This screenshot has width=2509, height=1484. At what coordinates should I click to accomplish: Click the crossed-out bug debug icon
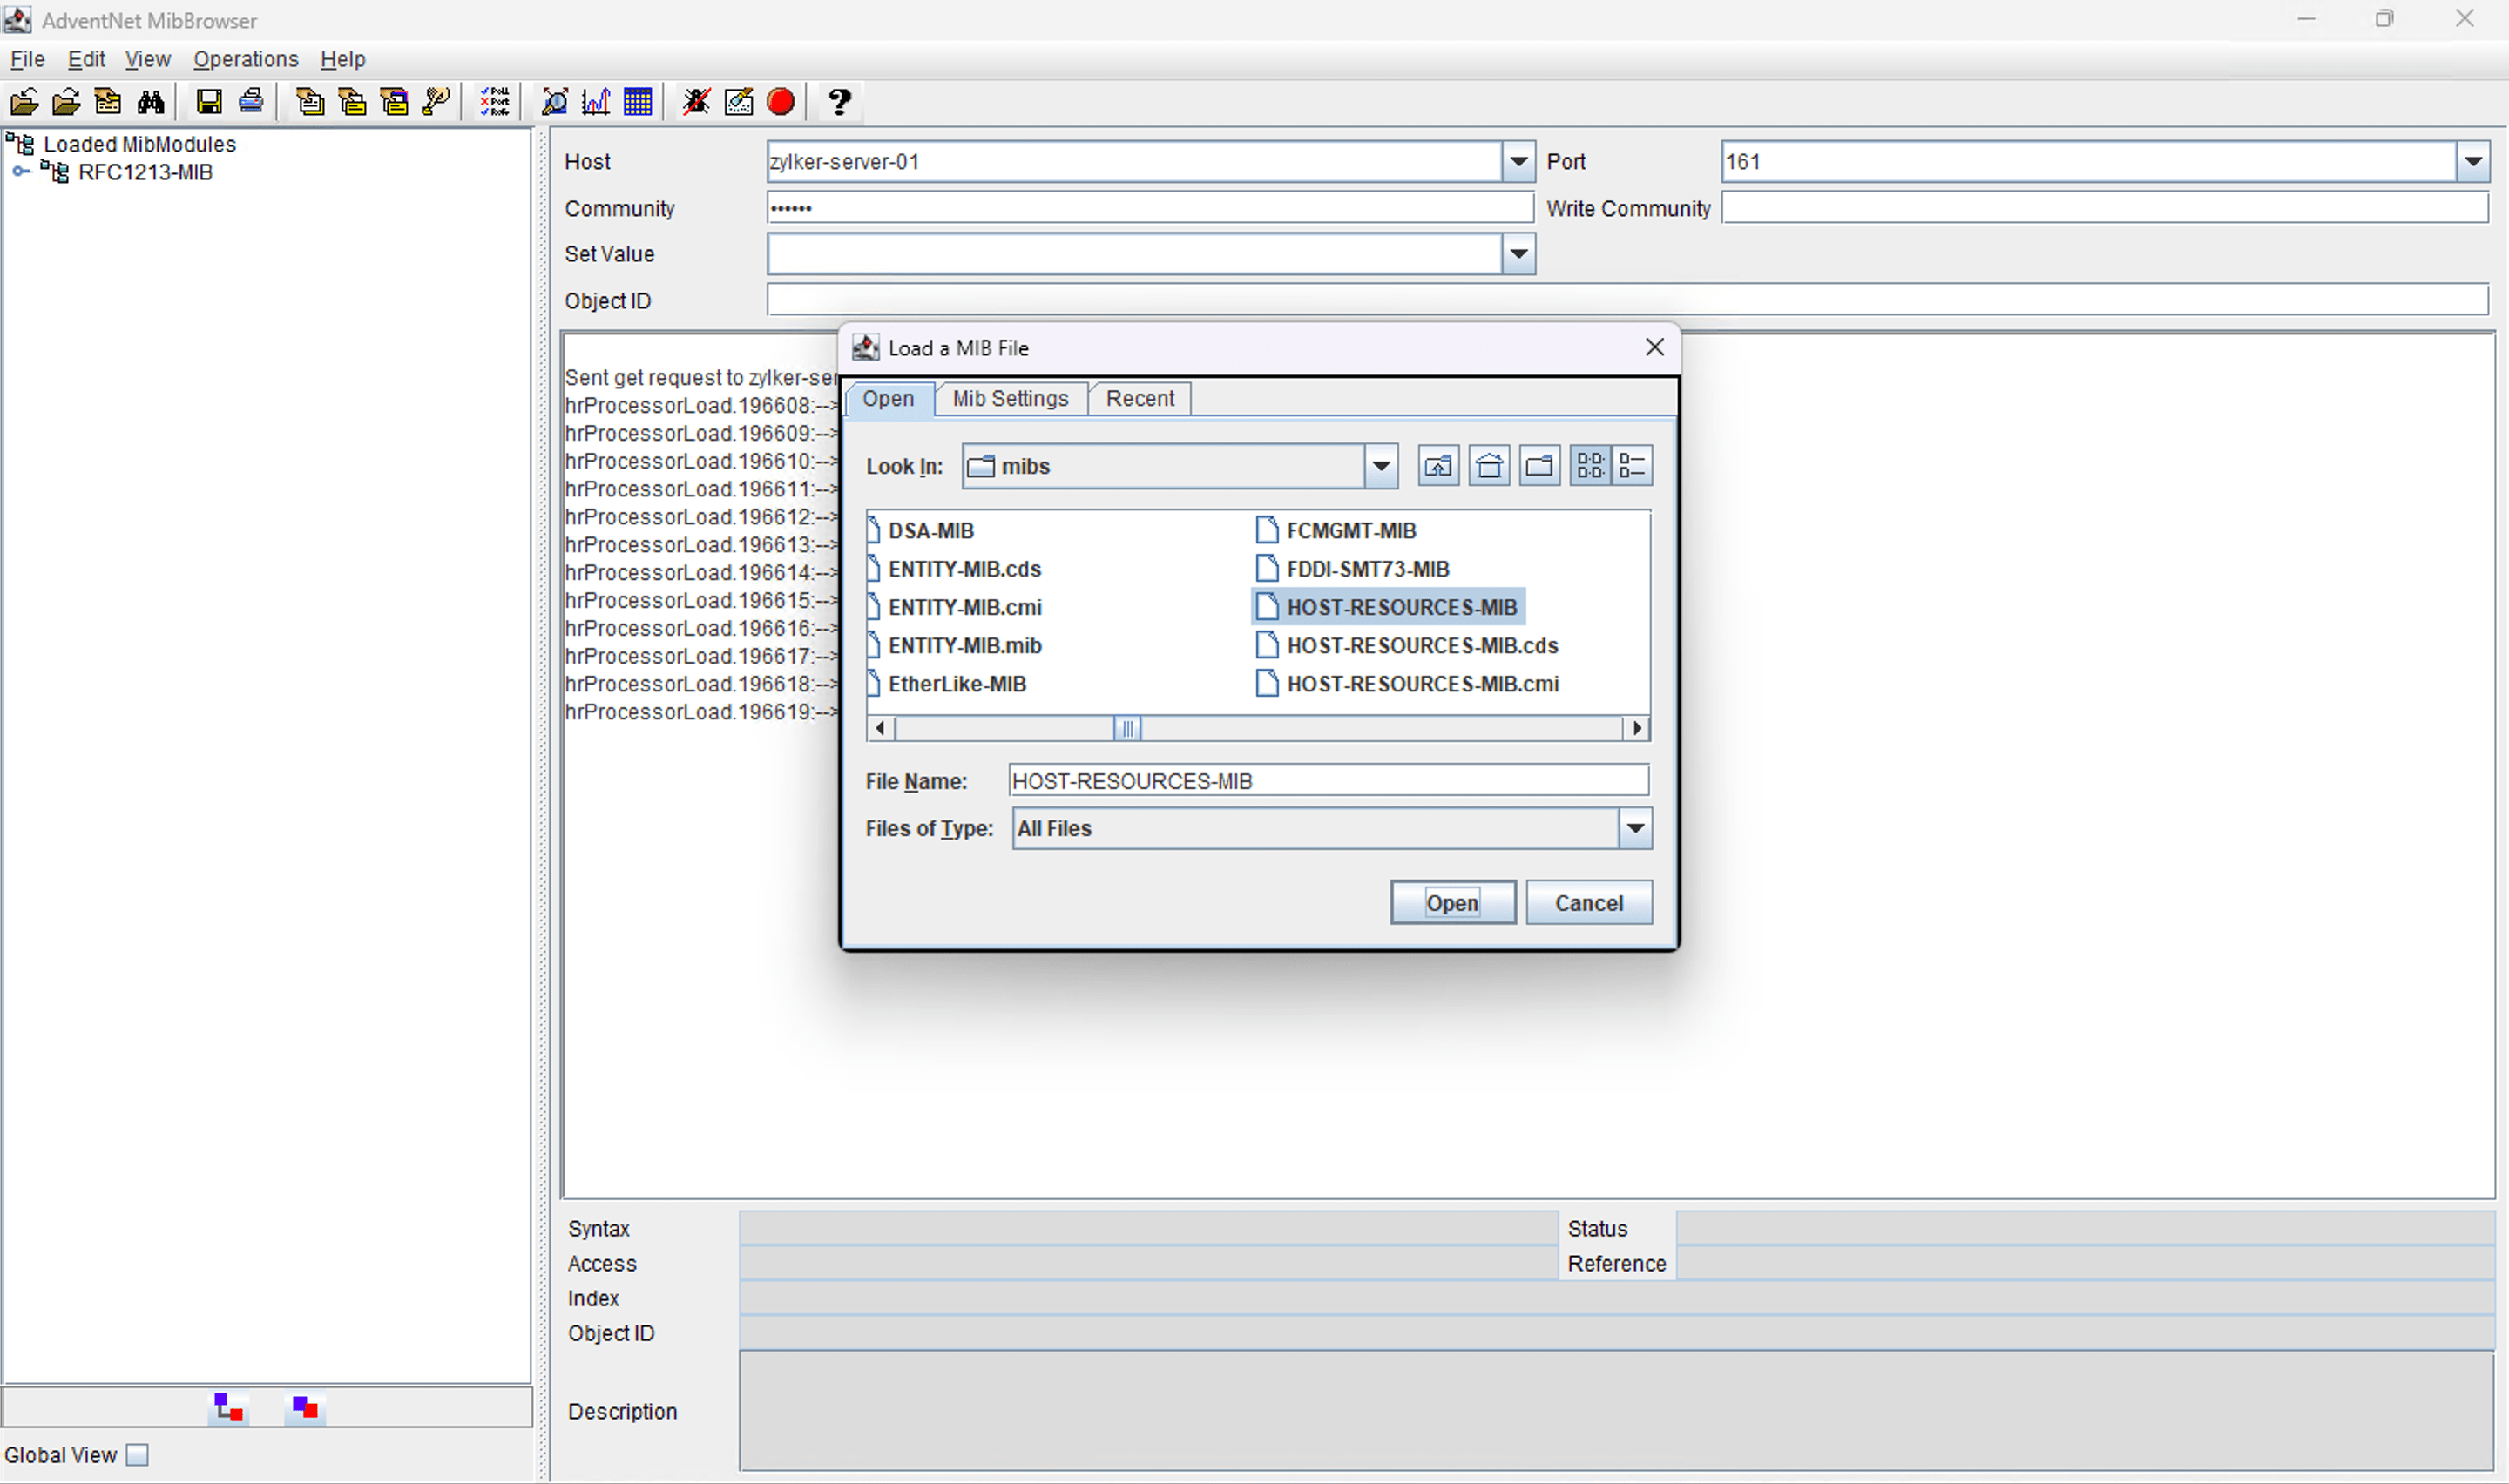point(696,102)
